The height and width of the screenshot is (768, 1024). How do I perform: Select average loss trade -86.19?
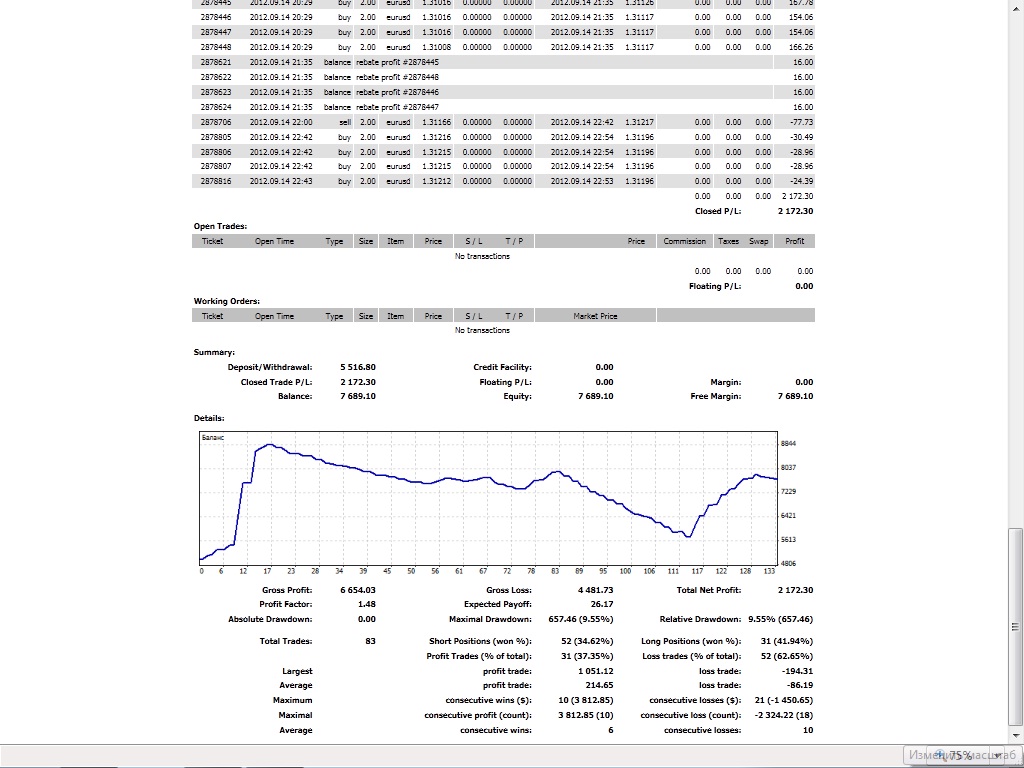(x=802, y=685)
